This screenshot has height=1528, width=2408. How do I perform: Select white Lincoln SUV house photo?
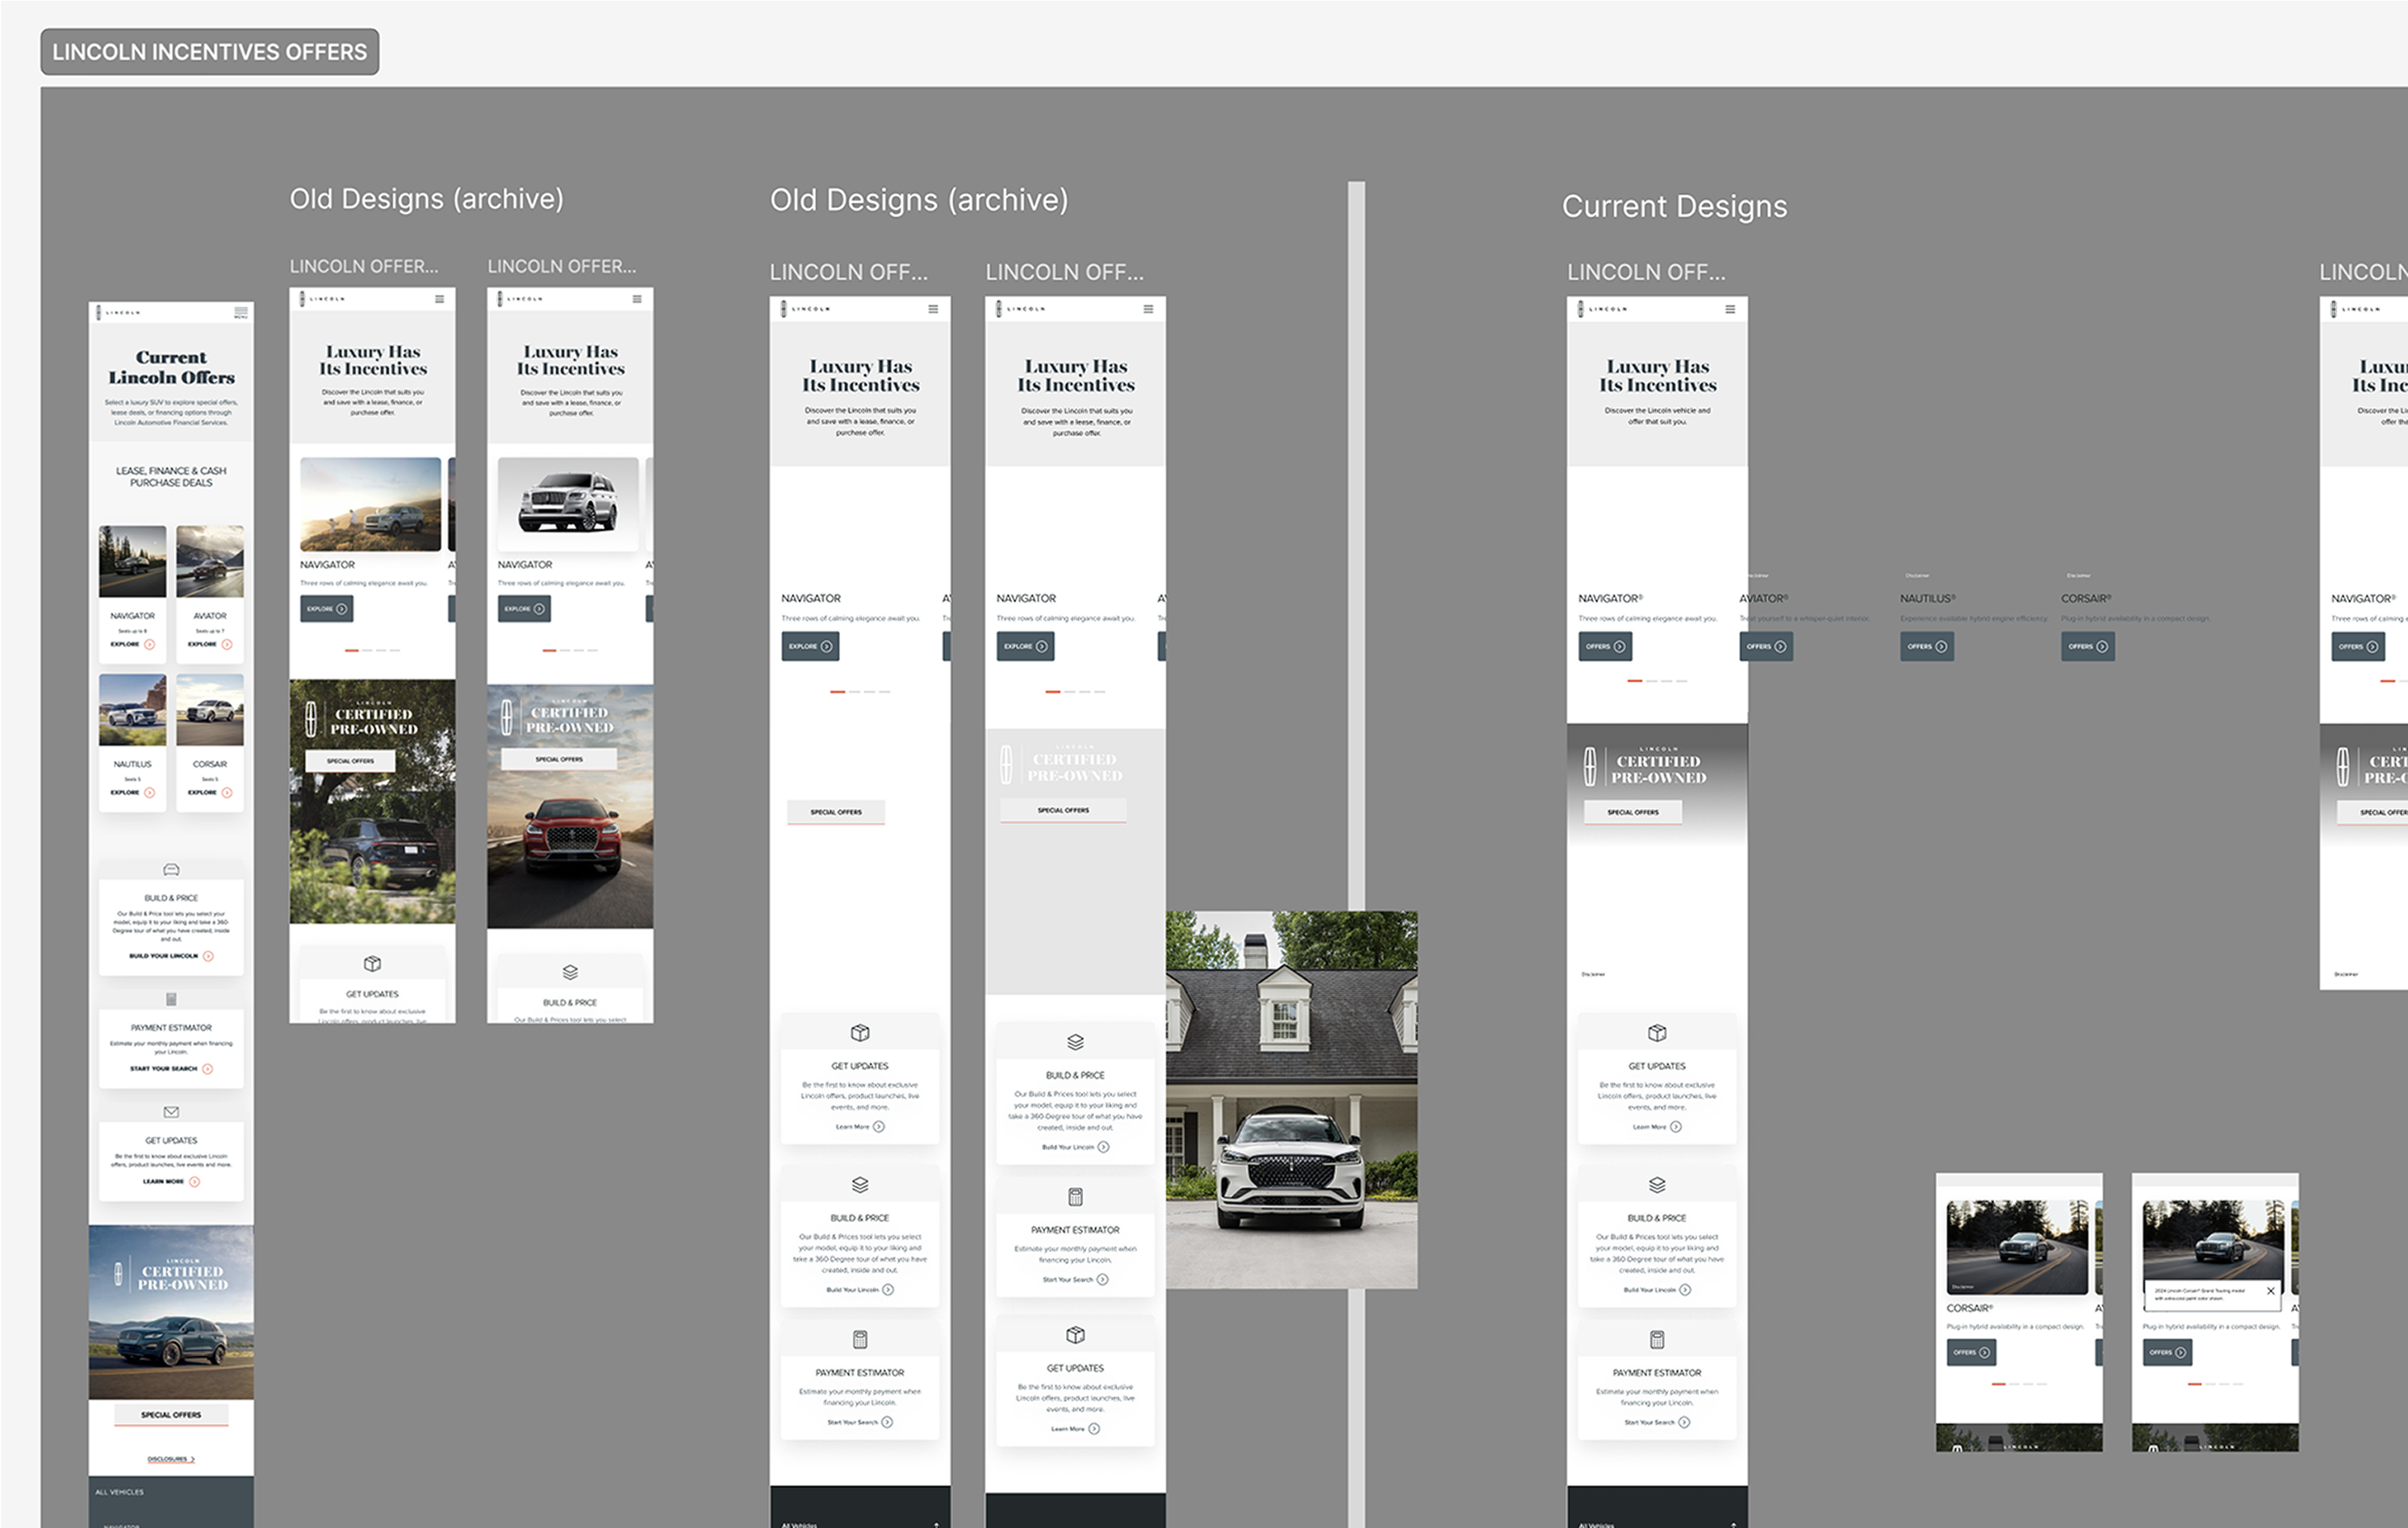(1291, 1099)
